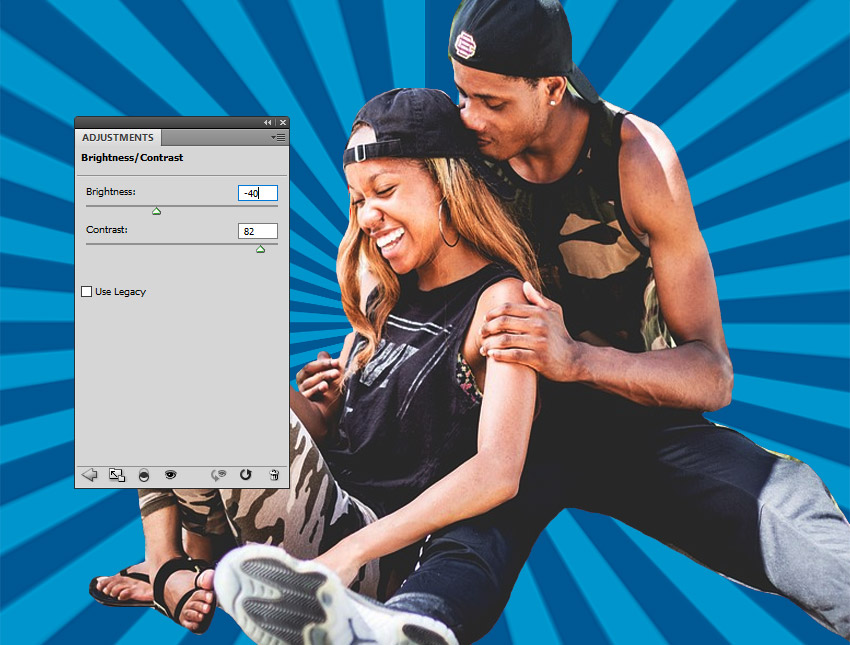850x645 pixels.
Task: Reset adjustment to defaults icon
Action: 246,475
